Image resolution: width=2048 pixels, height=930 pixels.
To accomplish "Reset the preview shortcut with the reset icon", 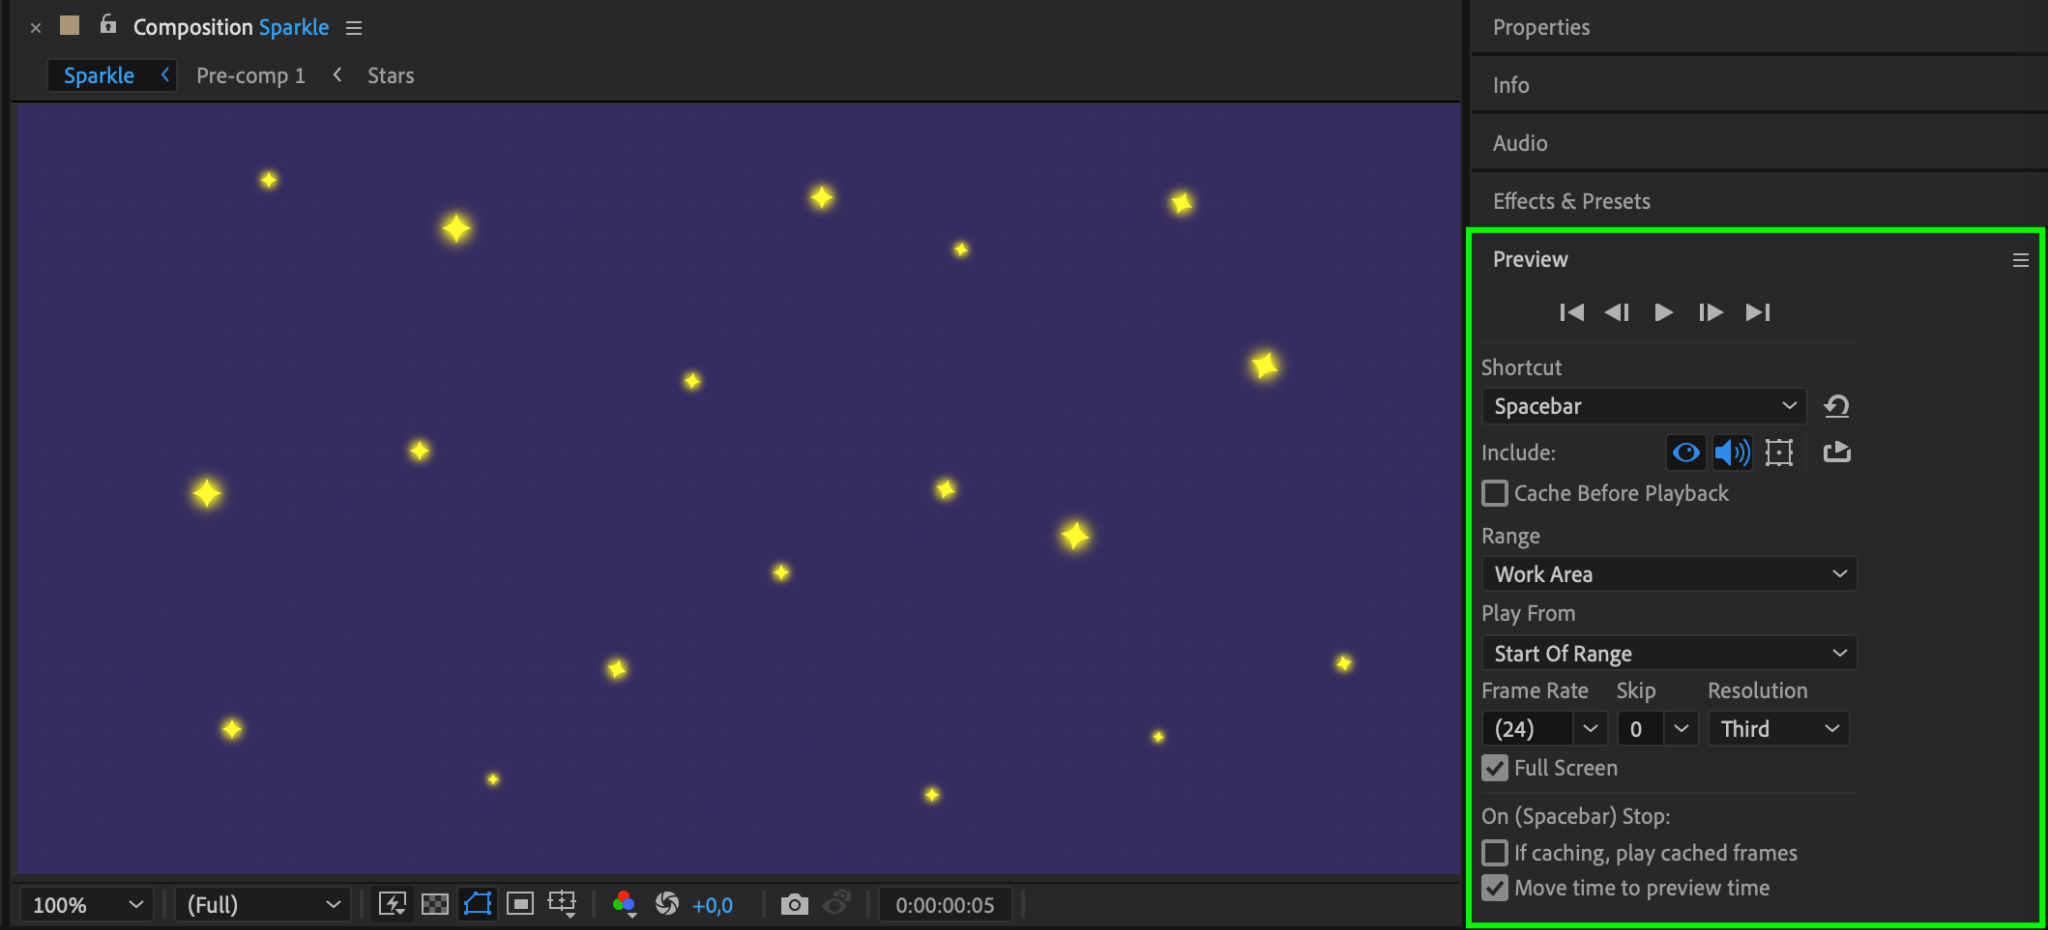I will pyautogui.click(x=1837, y=406).
